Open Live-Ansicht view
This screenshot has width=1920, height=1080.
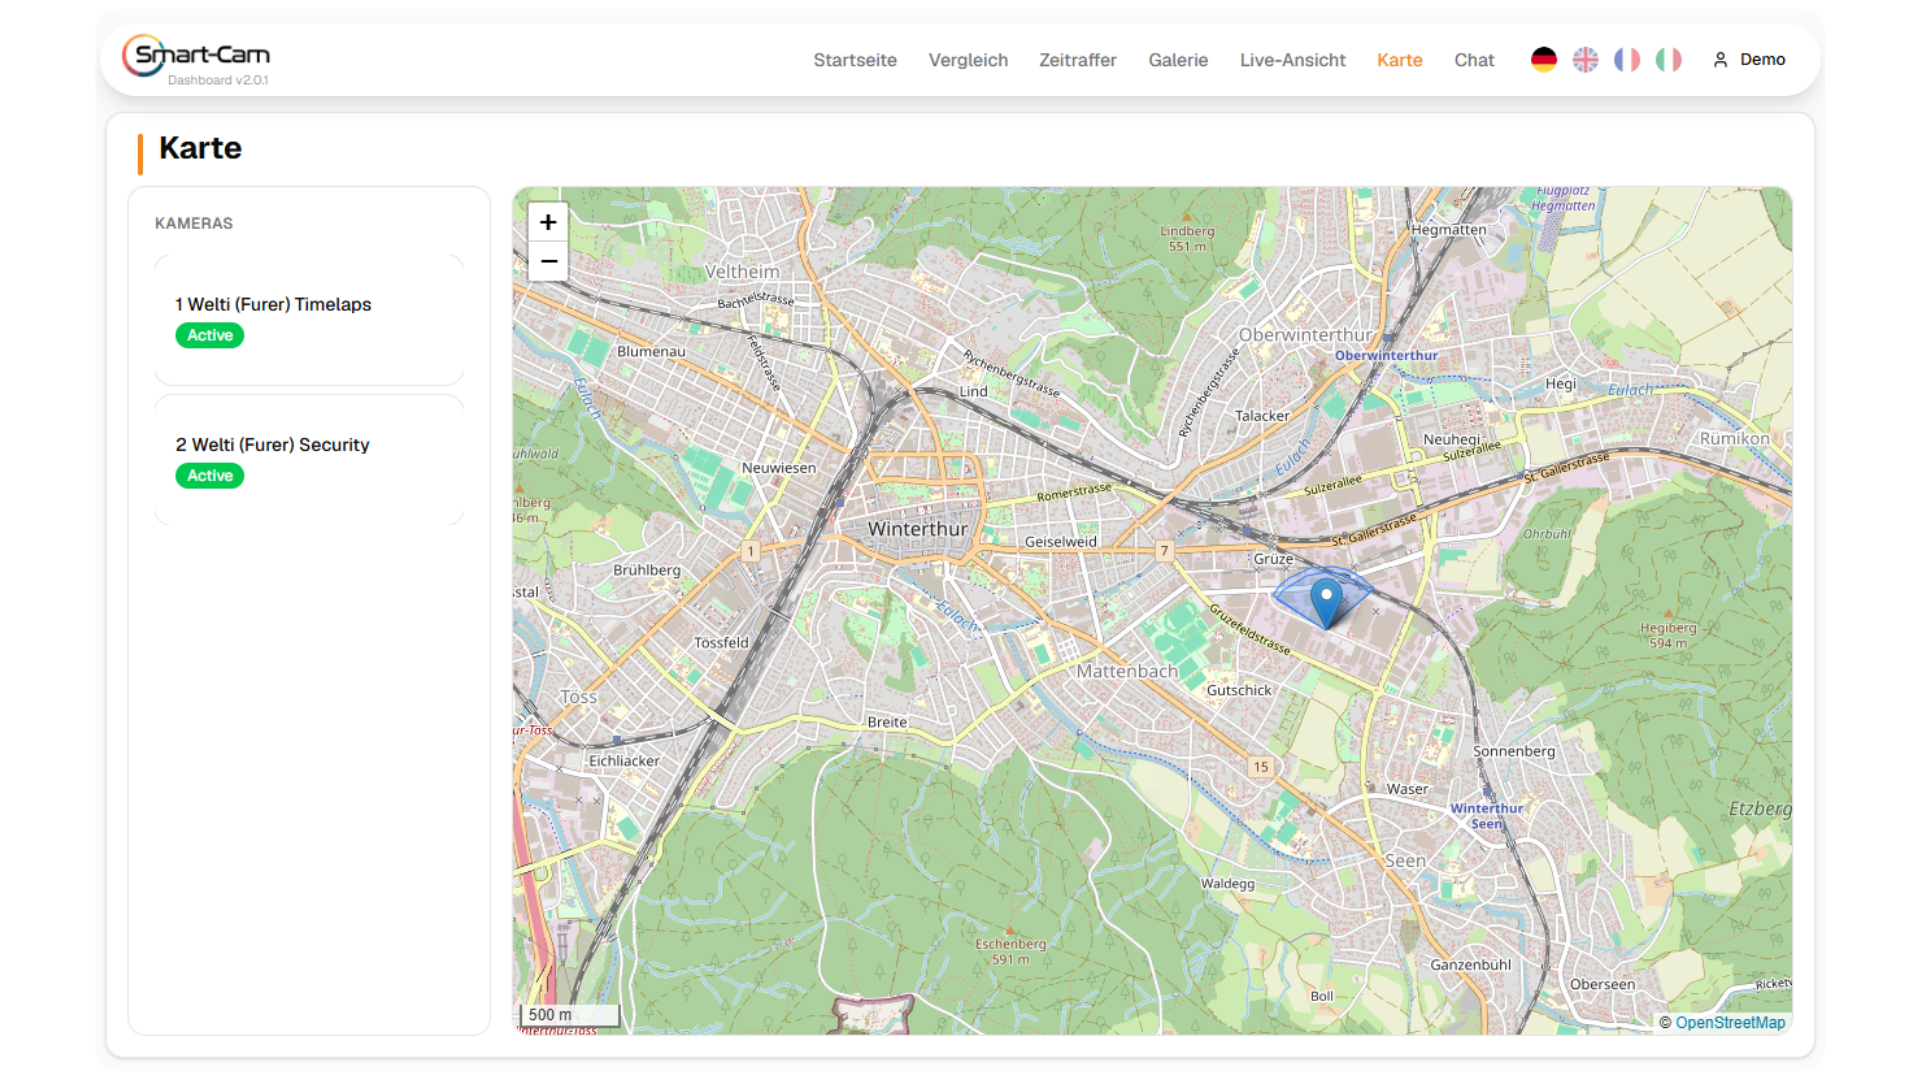1292,60
